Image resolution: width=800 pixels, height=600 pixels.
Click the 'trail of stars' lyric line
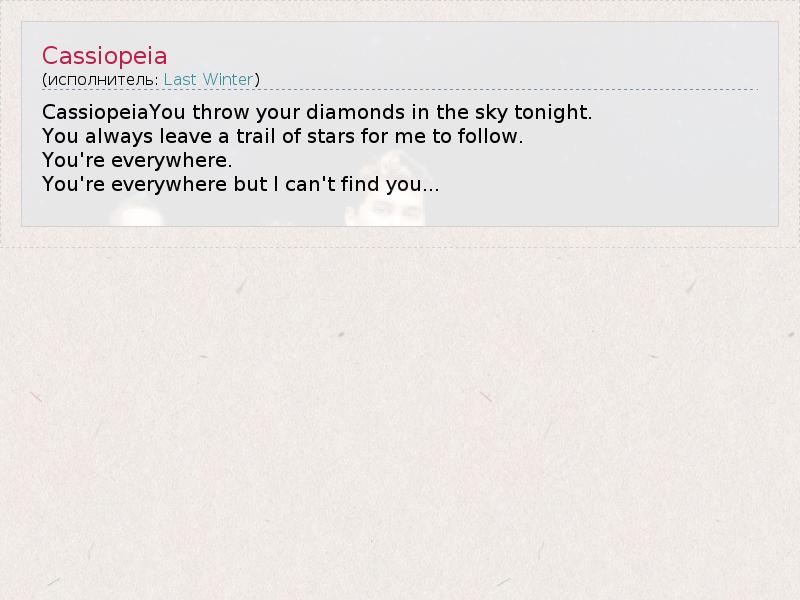[282, 136]
